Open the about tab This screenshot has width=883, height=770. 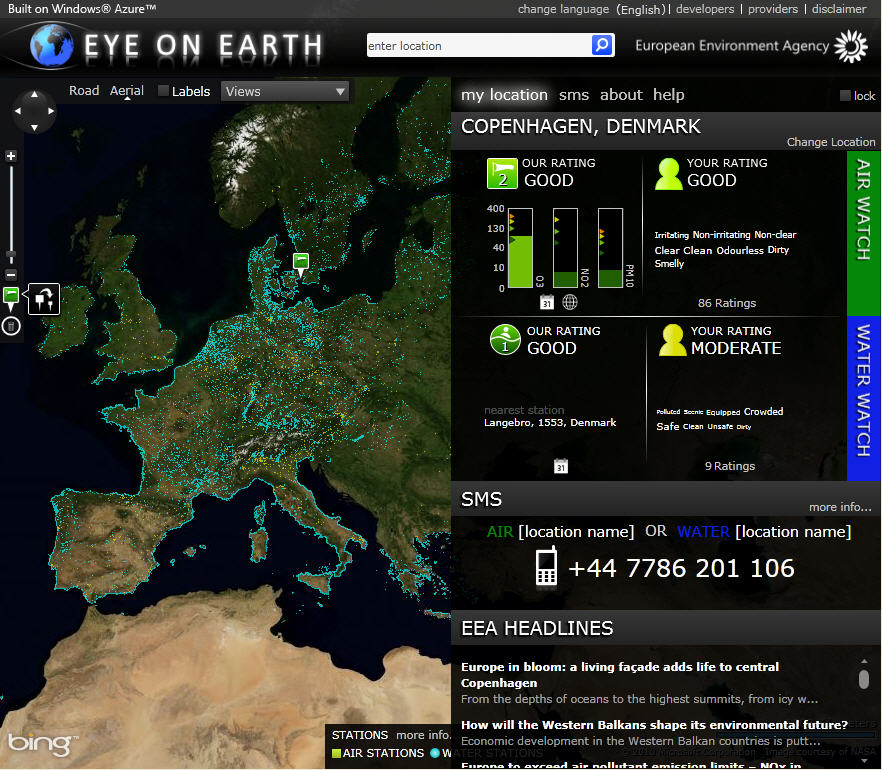[621, 95]
